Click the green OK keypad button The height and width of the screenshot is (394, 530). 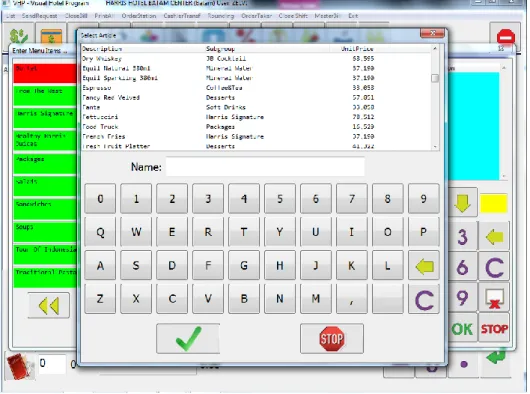click(462, 329)
